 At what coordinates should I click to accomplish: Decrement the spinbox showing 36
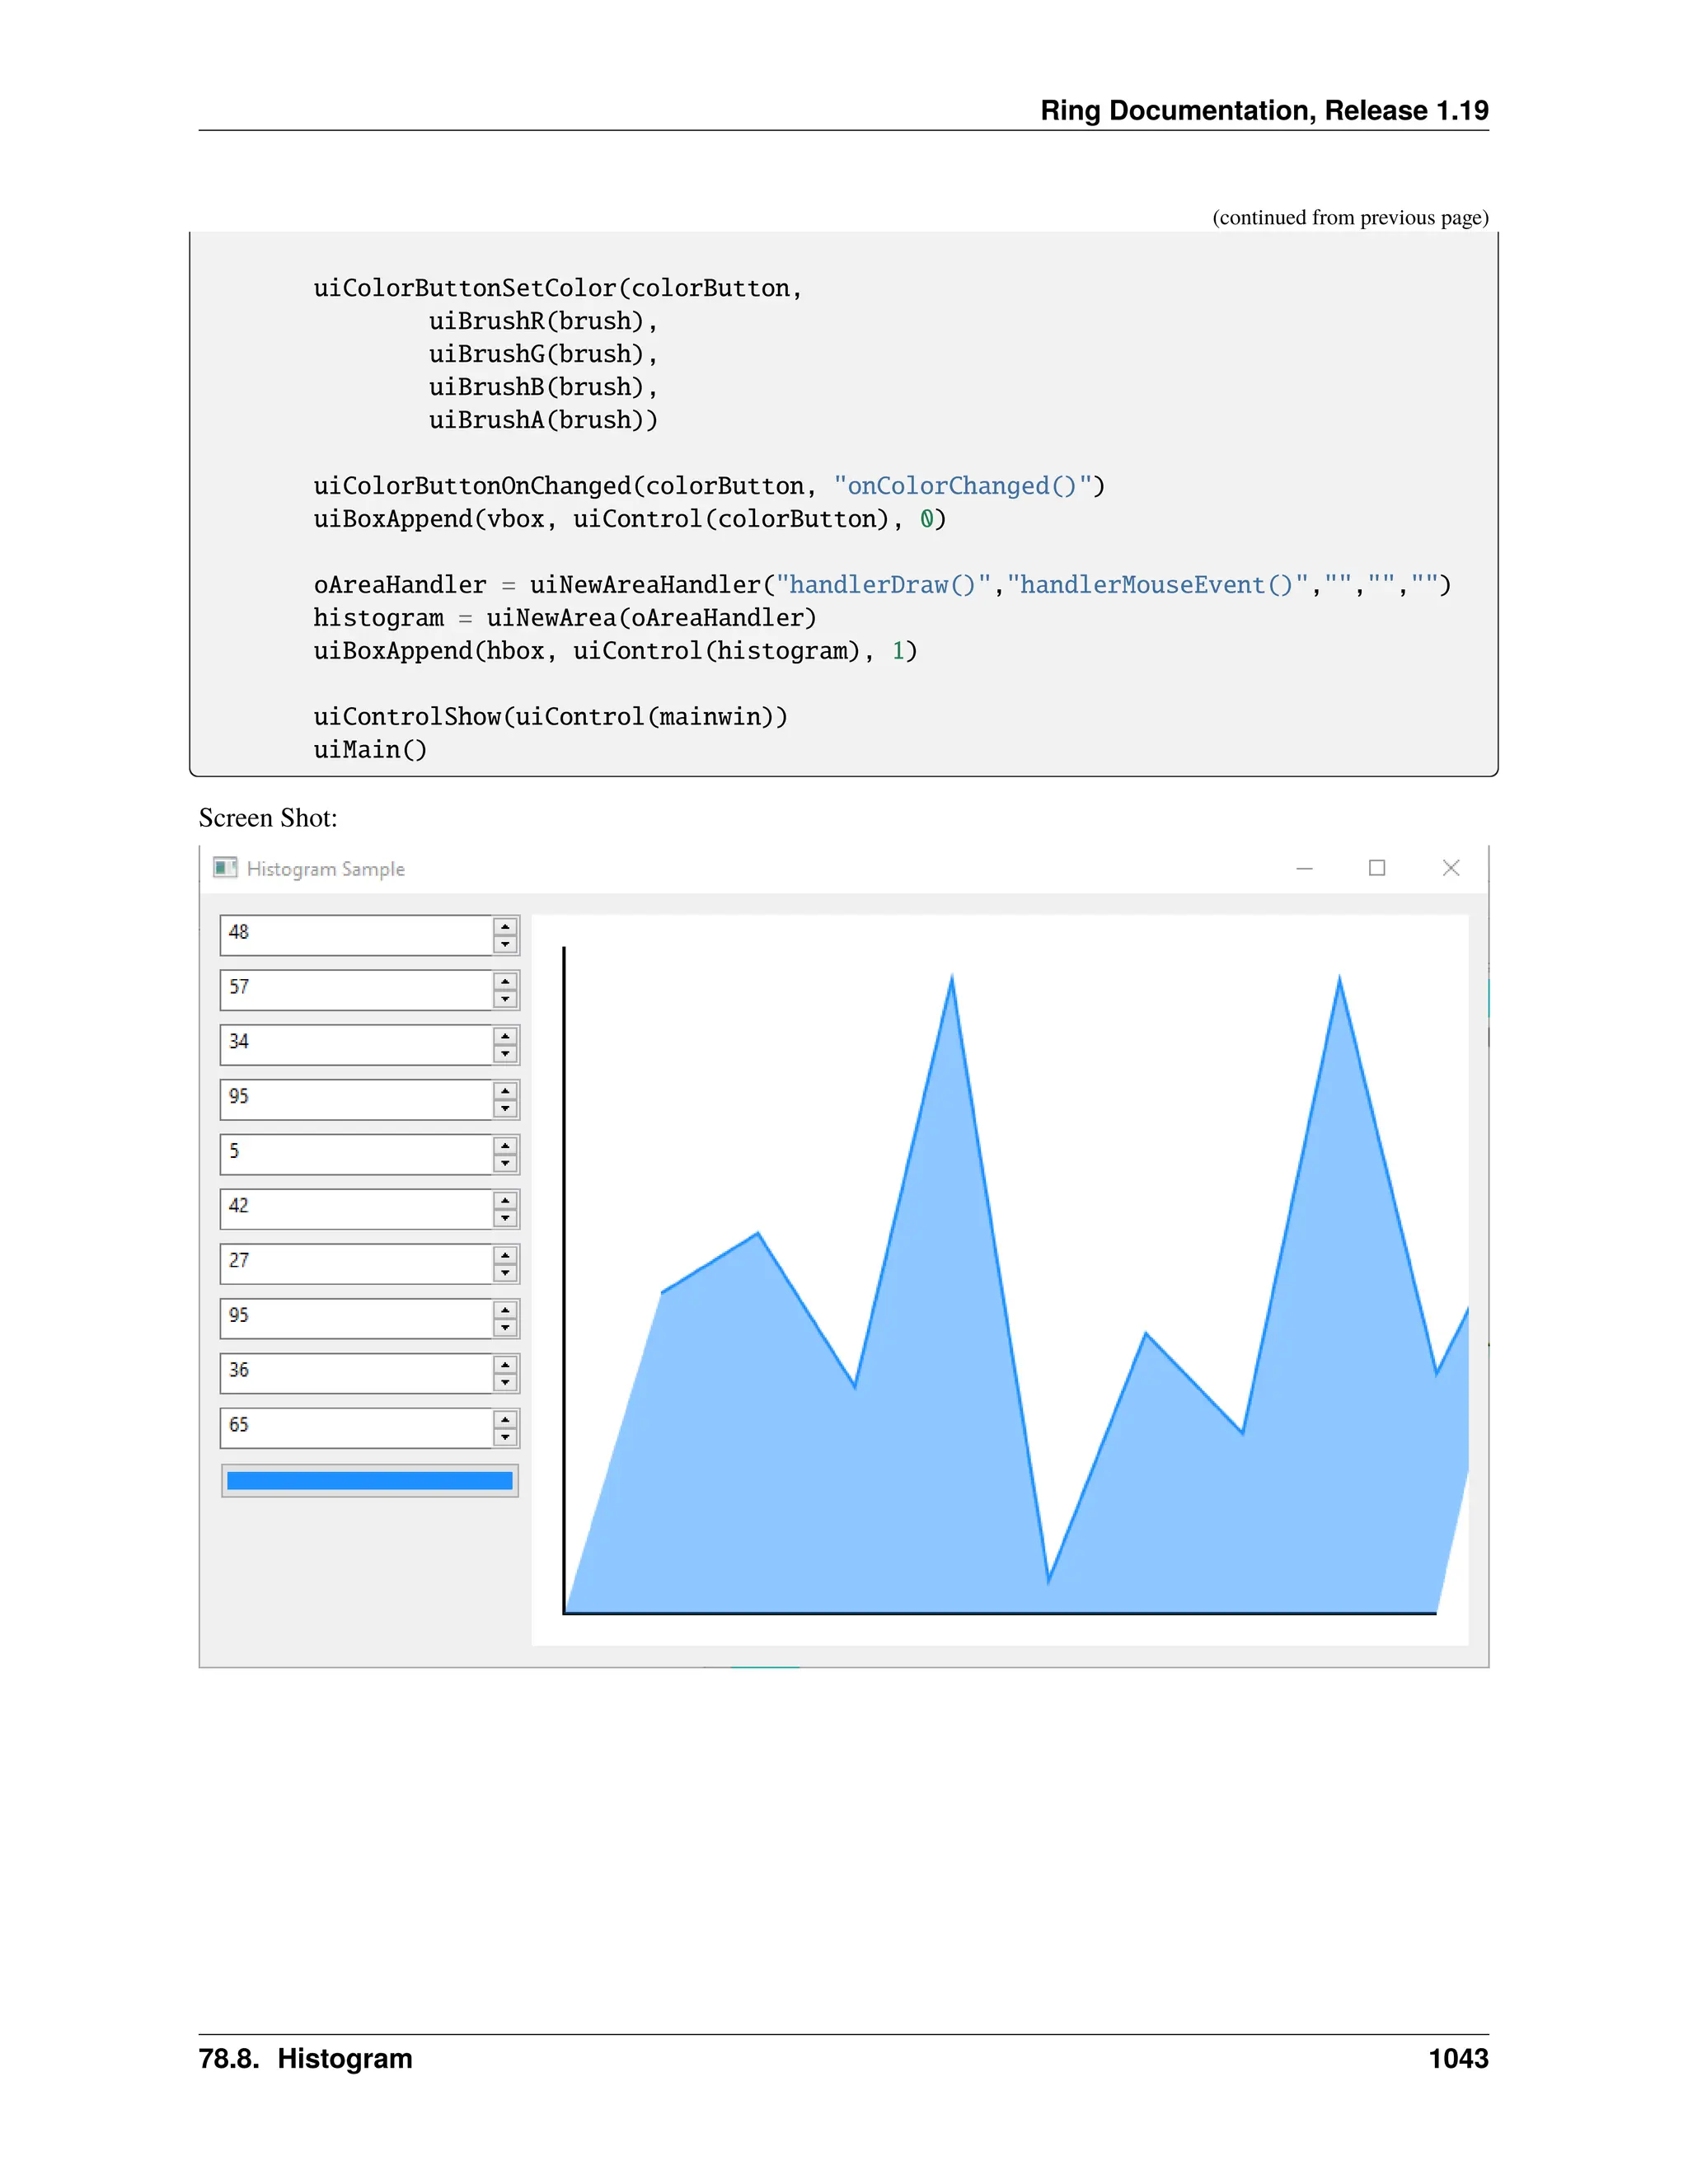(x=505, y=1383)
